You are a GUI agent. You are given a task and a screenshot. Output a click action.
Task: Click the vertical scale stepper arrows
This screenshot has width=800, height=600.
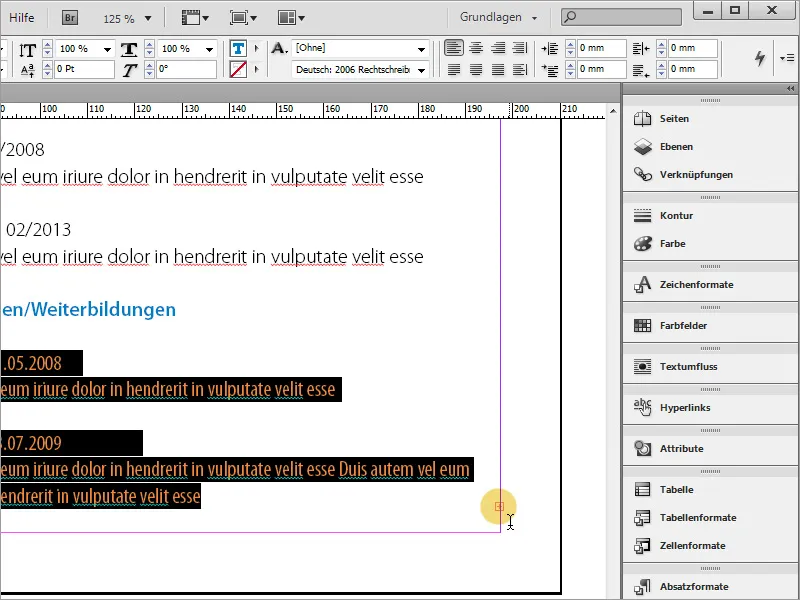coord(47,49)
